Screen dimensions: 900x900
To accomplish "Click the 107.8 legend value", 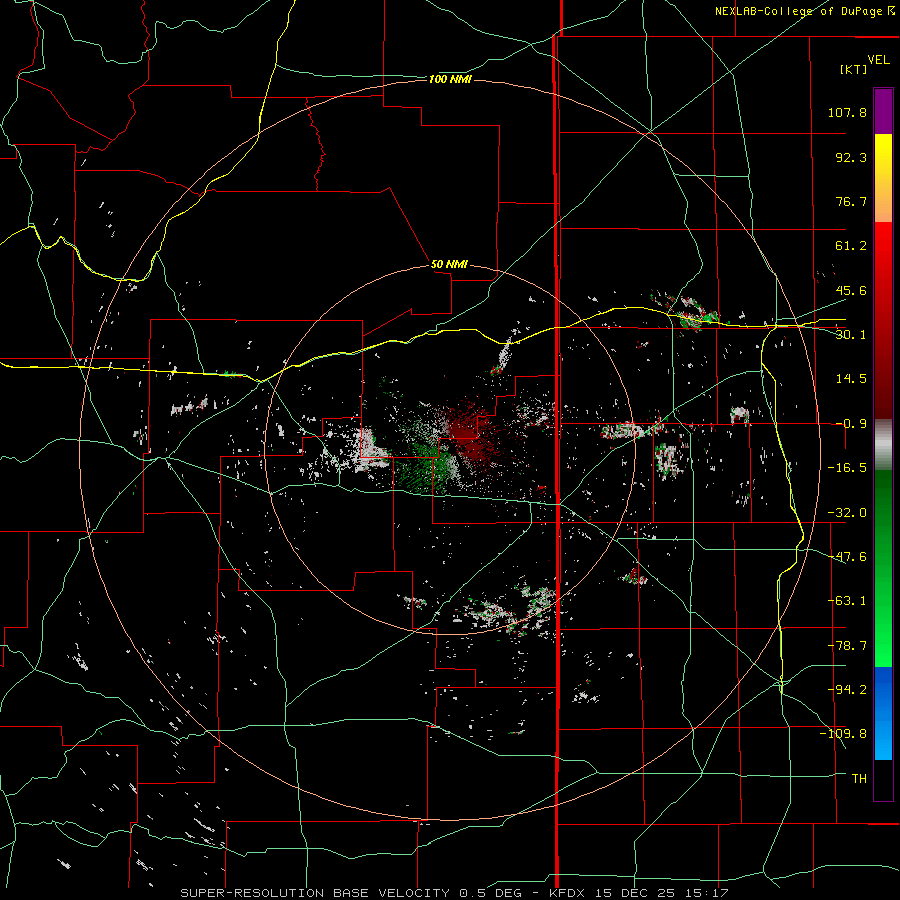I will point(847,112).
